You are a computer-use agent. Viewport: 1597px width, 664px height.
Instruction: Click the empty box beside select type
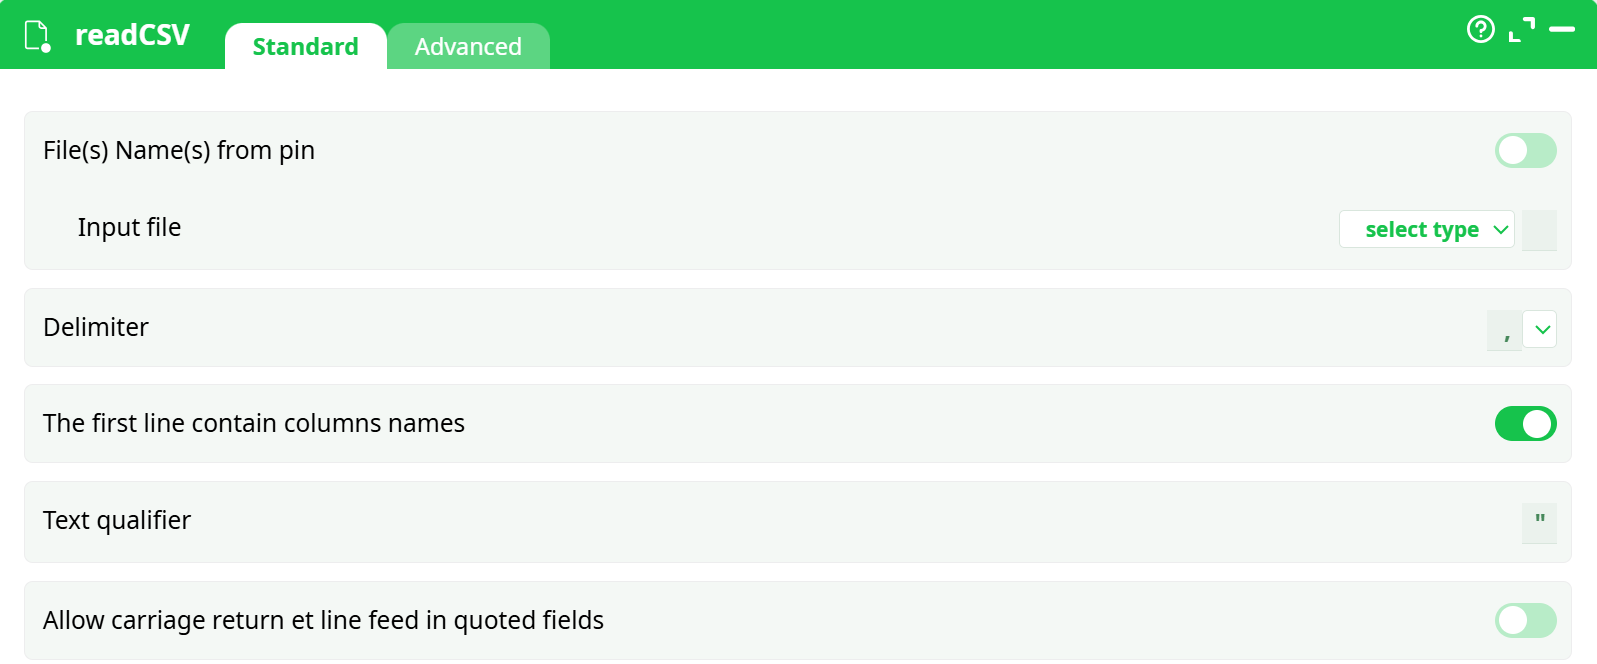[x=1539, y=230]
